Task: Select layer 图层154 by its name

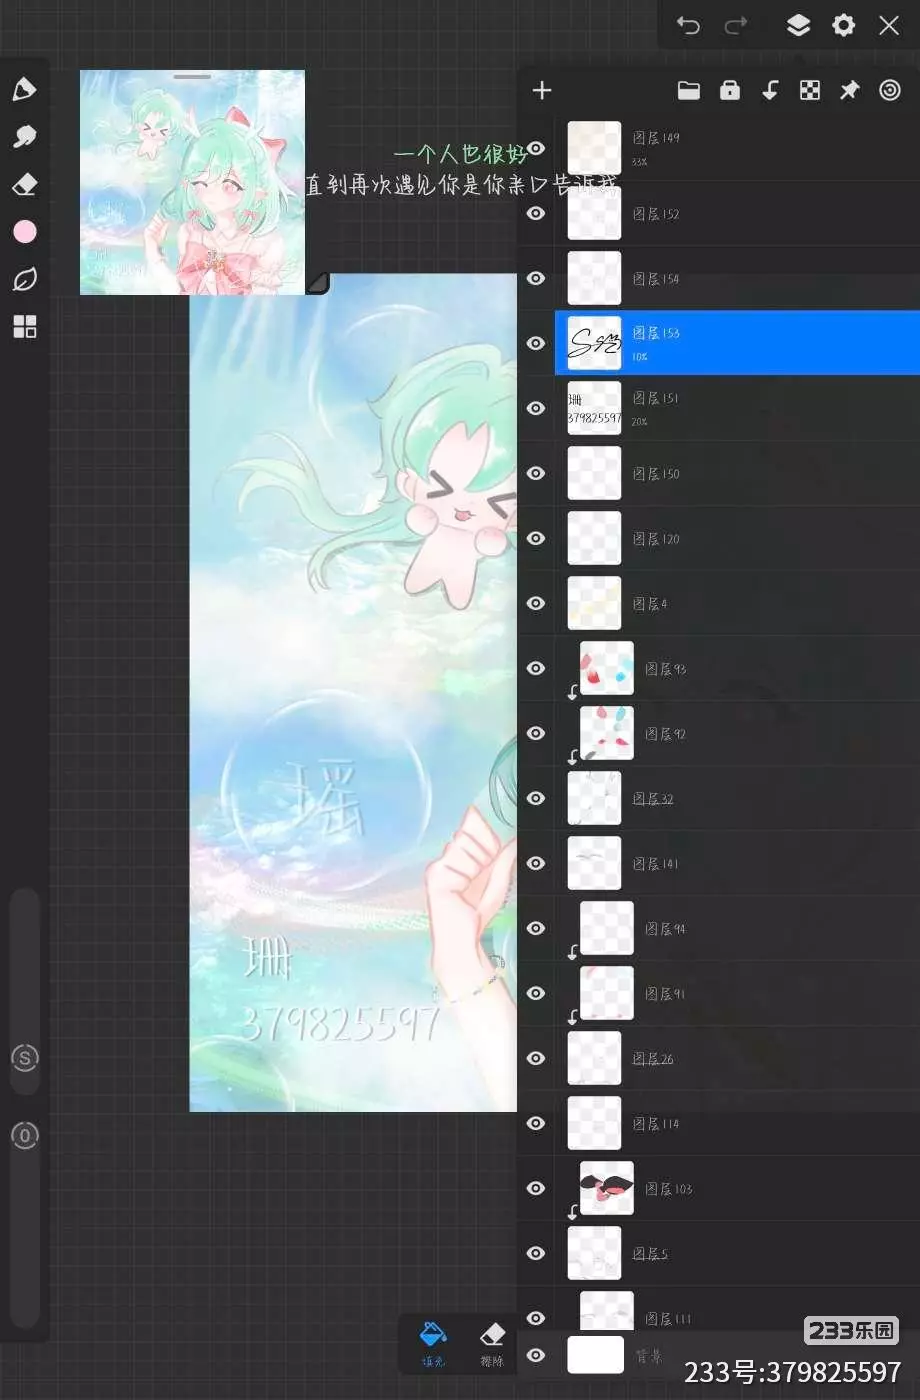Action: (x=656, y=279)
